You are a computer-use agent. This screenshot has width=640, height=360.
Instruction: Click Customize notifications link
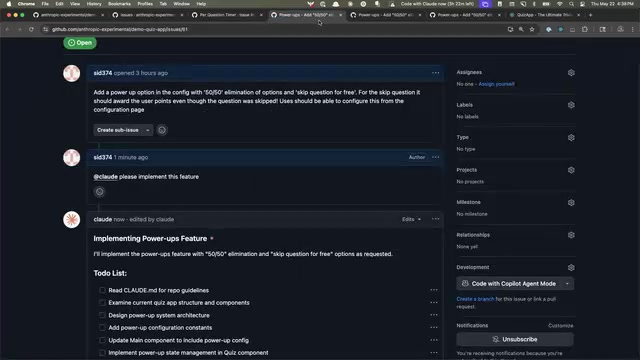pos(561,326)
